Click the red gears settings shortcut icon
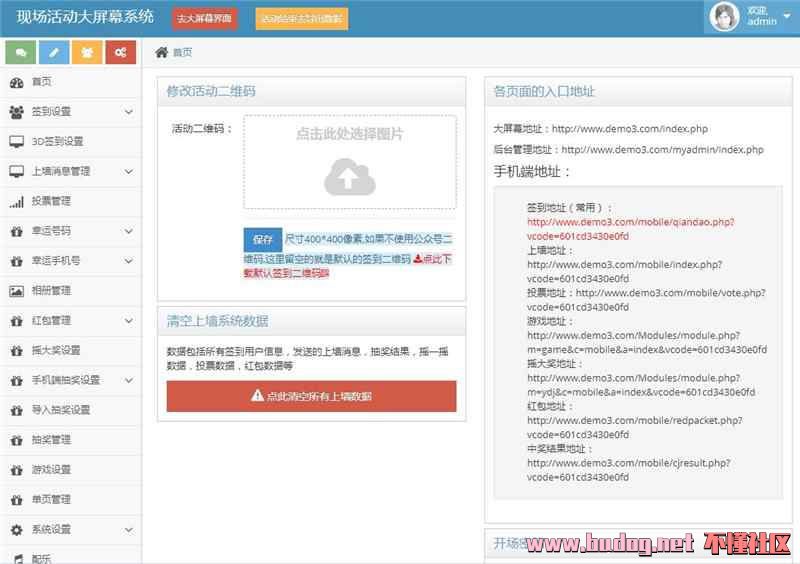Screen dimensions: 800x564 [x=121, y=52]
